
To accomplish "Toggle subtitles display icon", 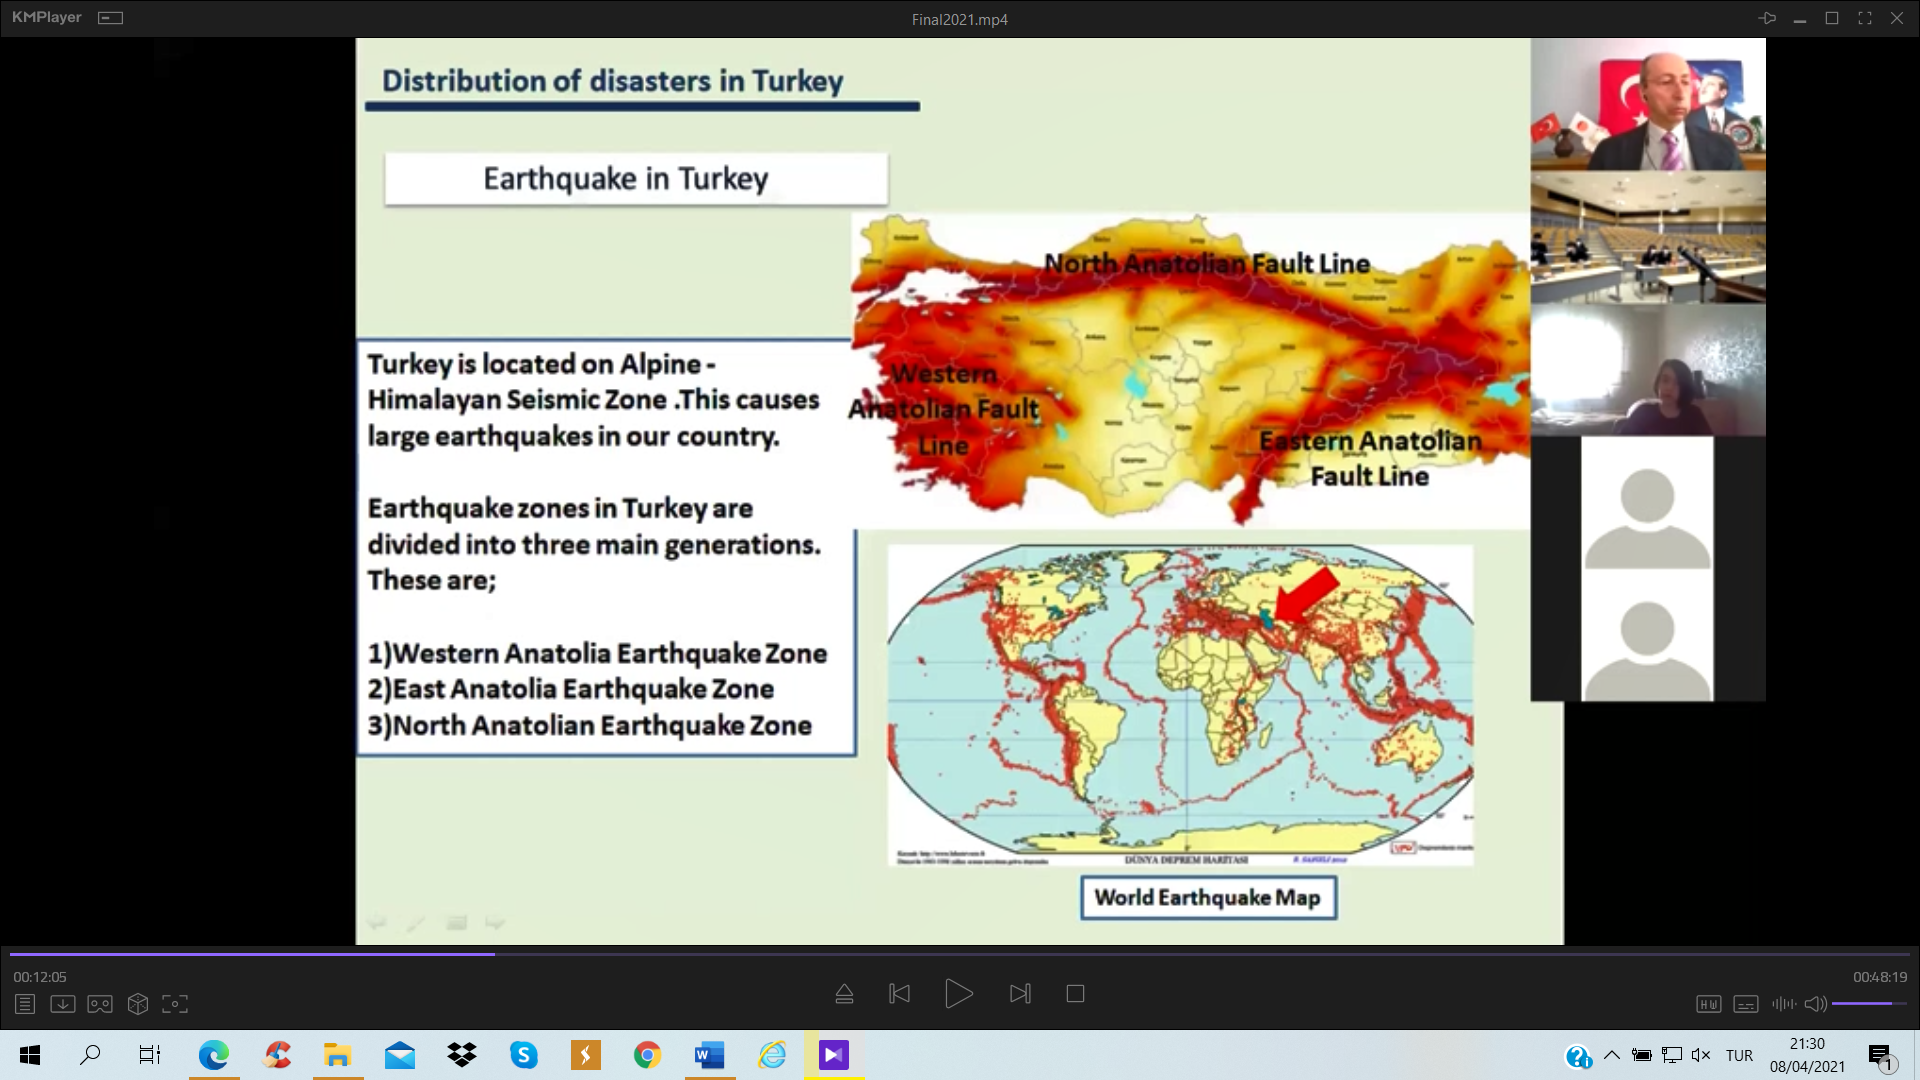I will pos(1746,1004).
